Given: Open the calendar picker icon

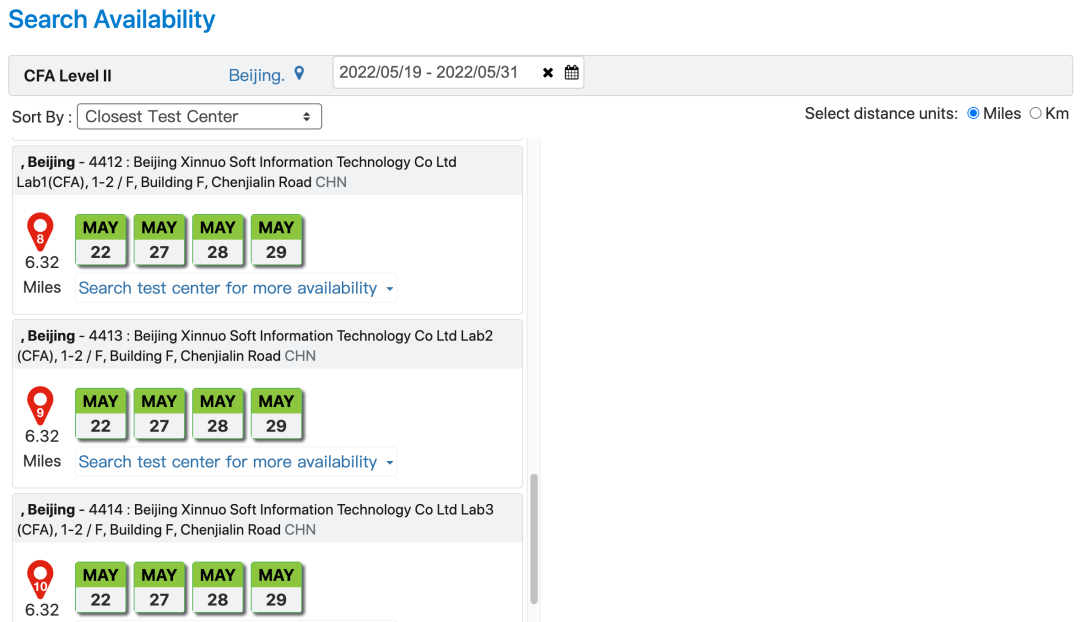Looking at the screenshot, I should click(x=572, y=73).
